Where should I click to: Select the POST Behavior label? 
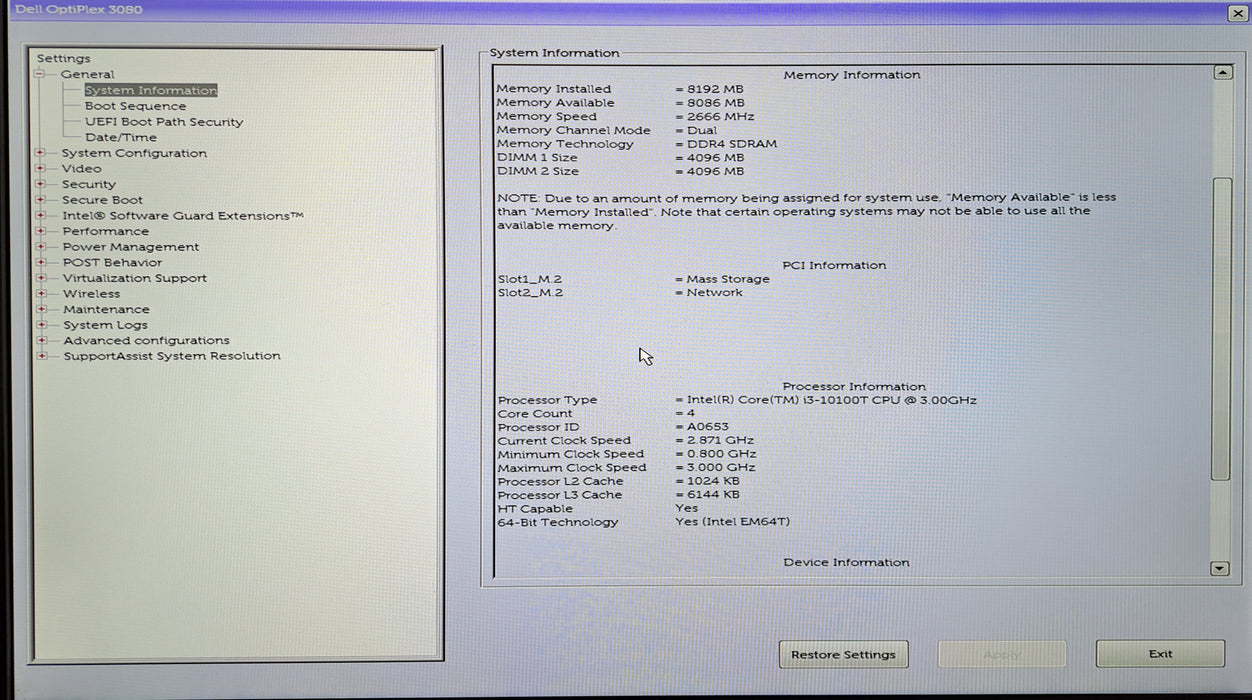(112, 262)
